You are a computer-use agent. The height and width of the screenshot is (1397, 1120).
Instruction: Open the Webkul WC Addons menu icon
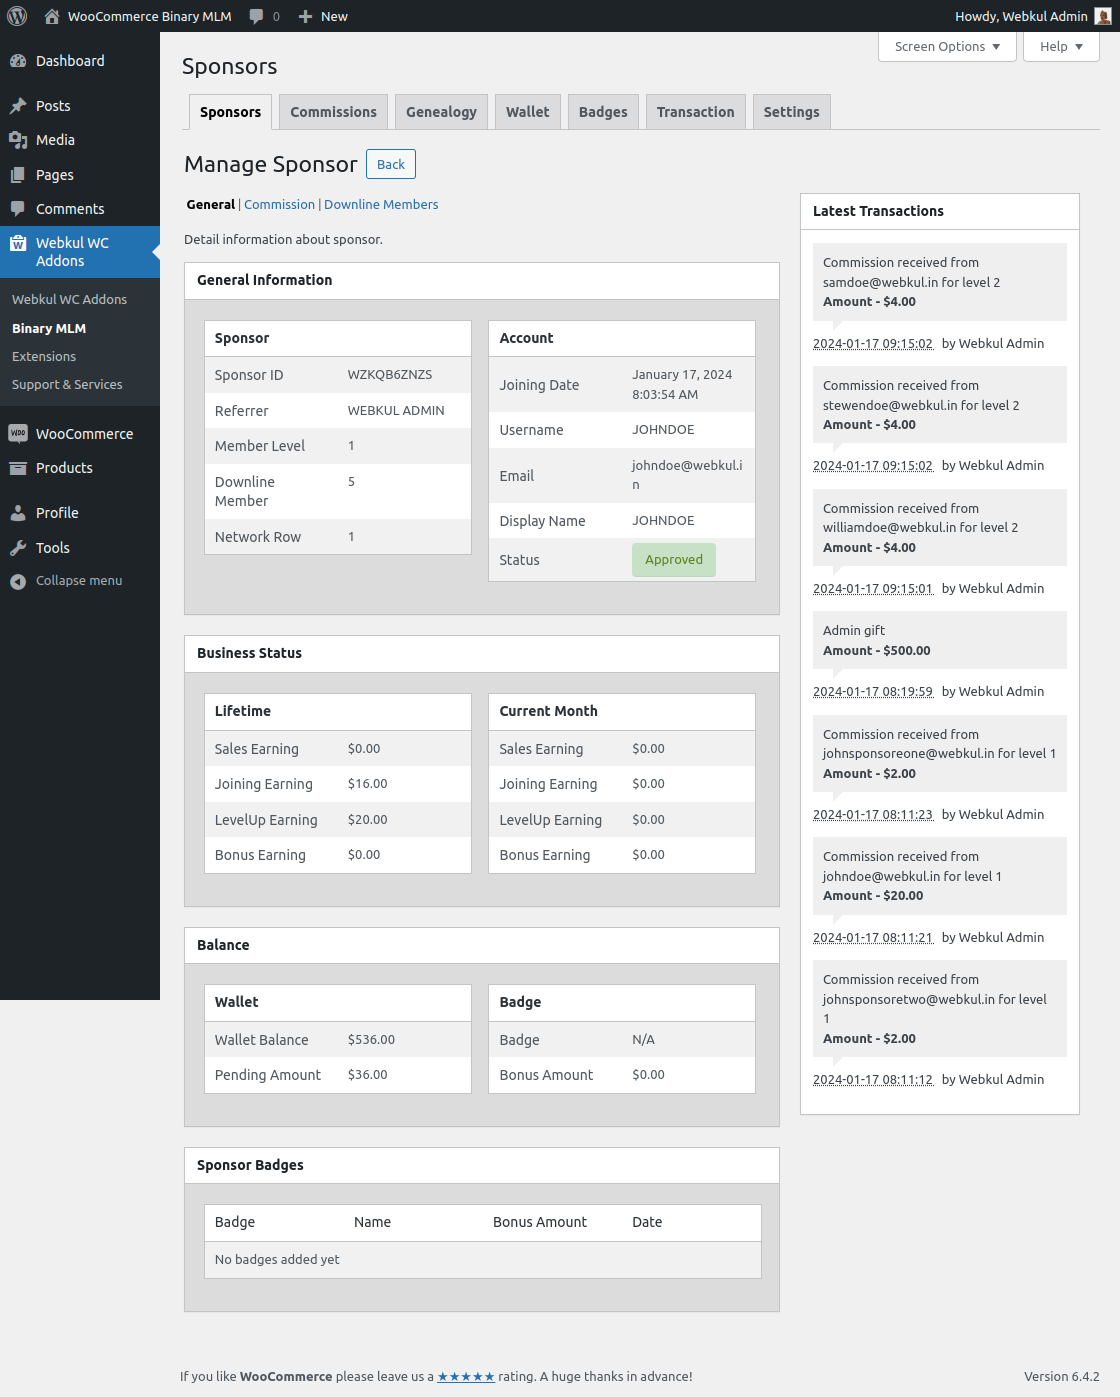tap(18, 243)
